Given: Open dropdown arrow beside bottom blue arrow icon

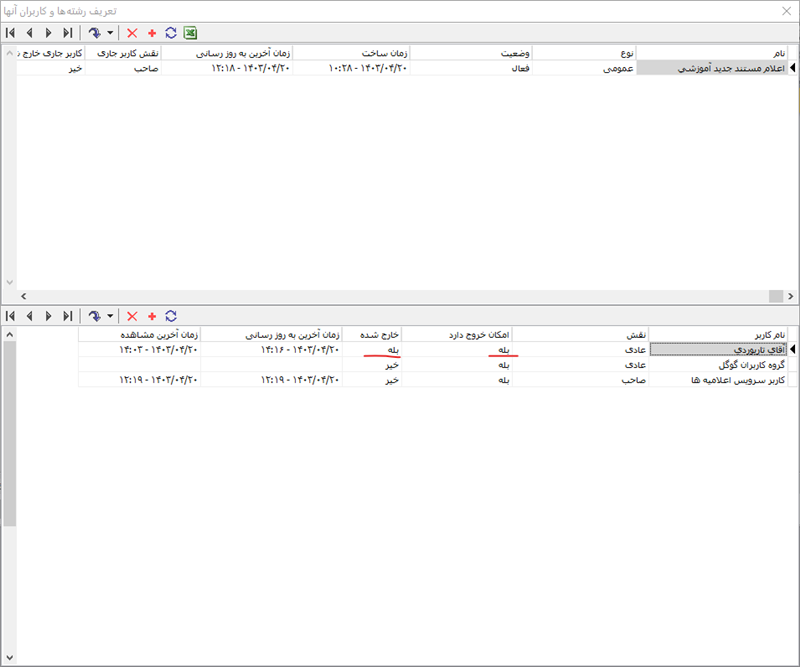Looking at the screenshot, I should pyautogui.click(x=110, y=315).
